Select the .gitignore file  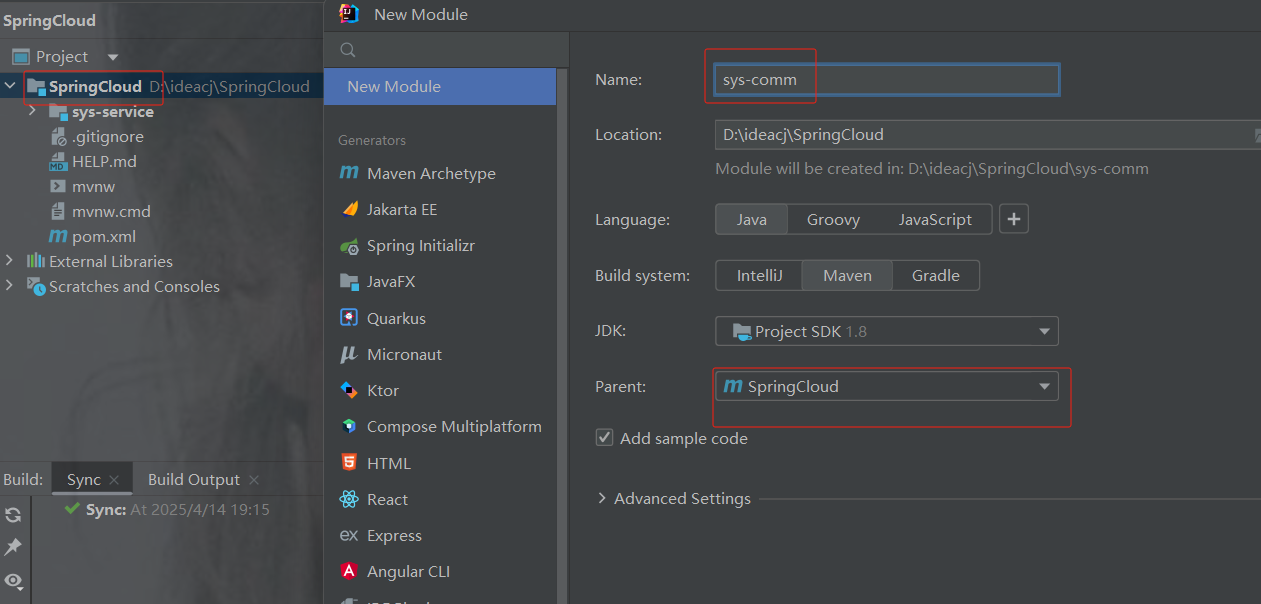tap(97, 136)
